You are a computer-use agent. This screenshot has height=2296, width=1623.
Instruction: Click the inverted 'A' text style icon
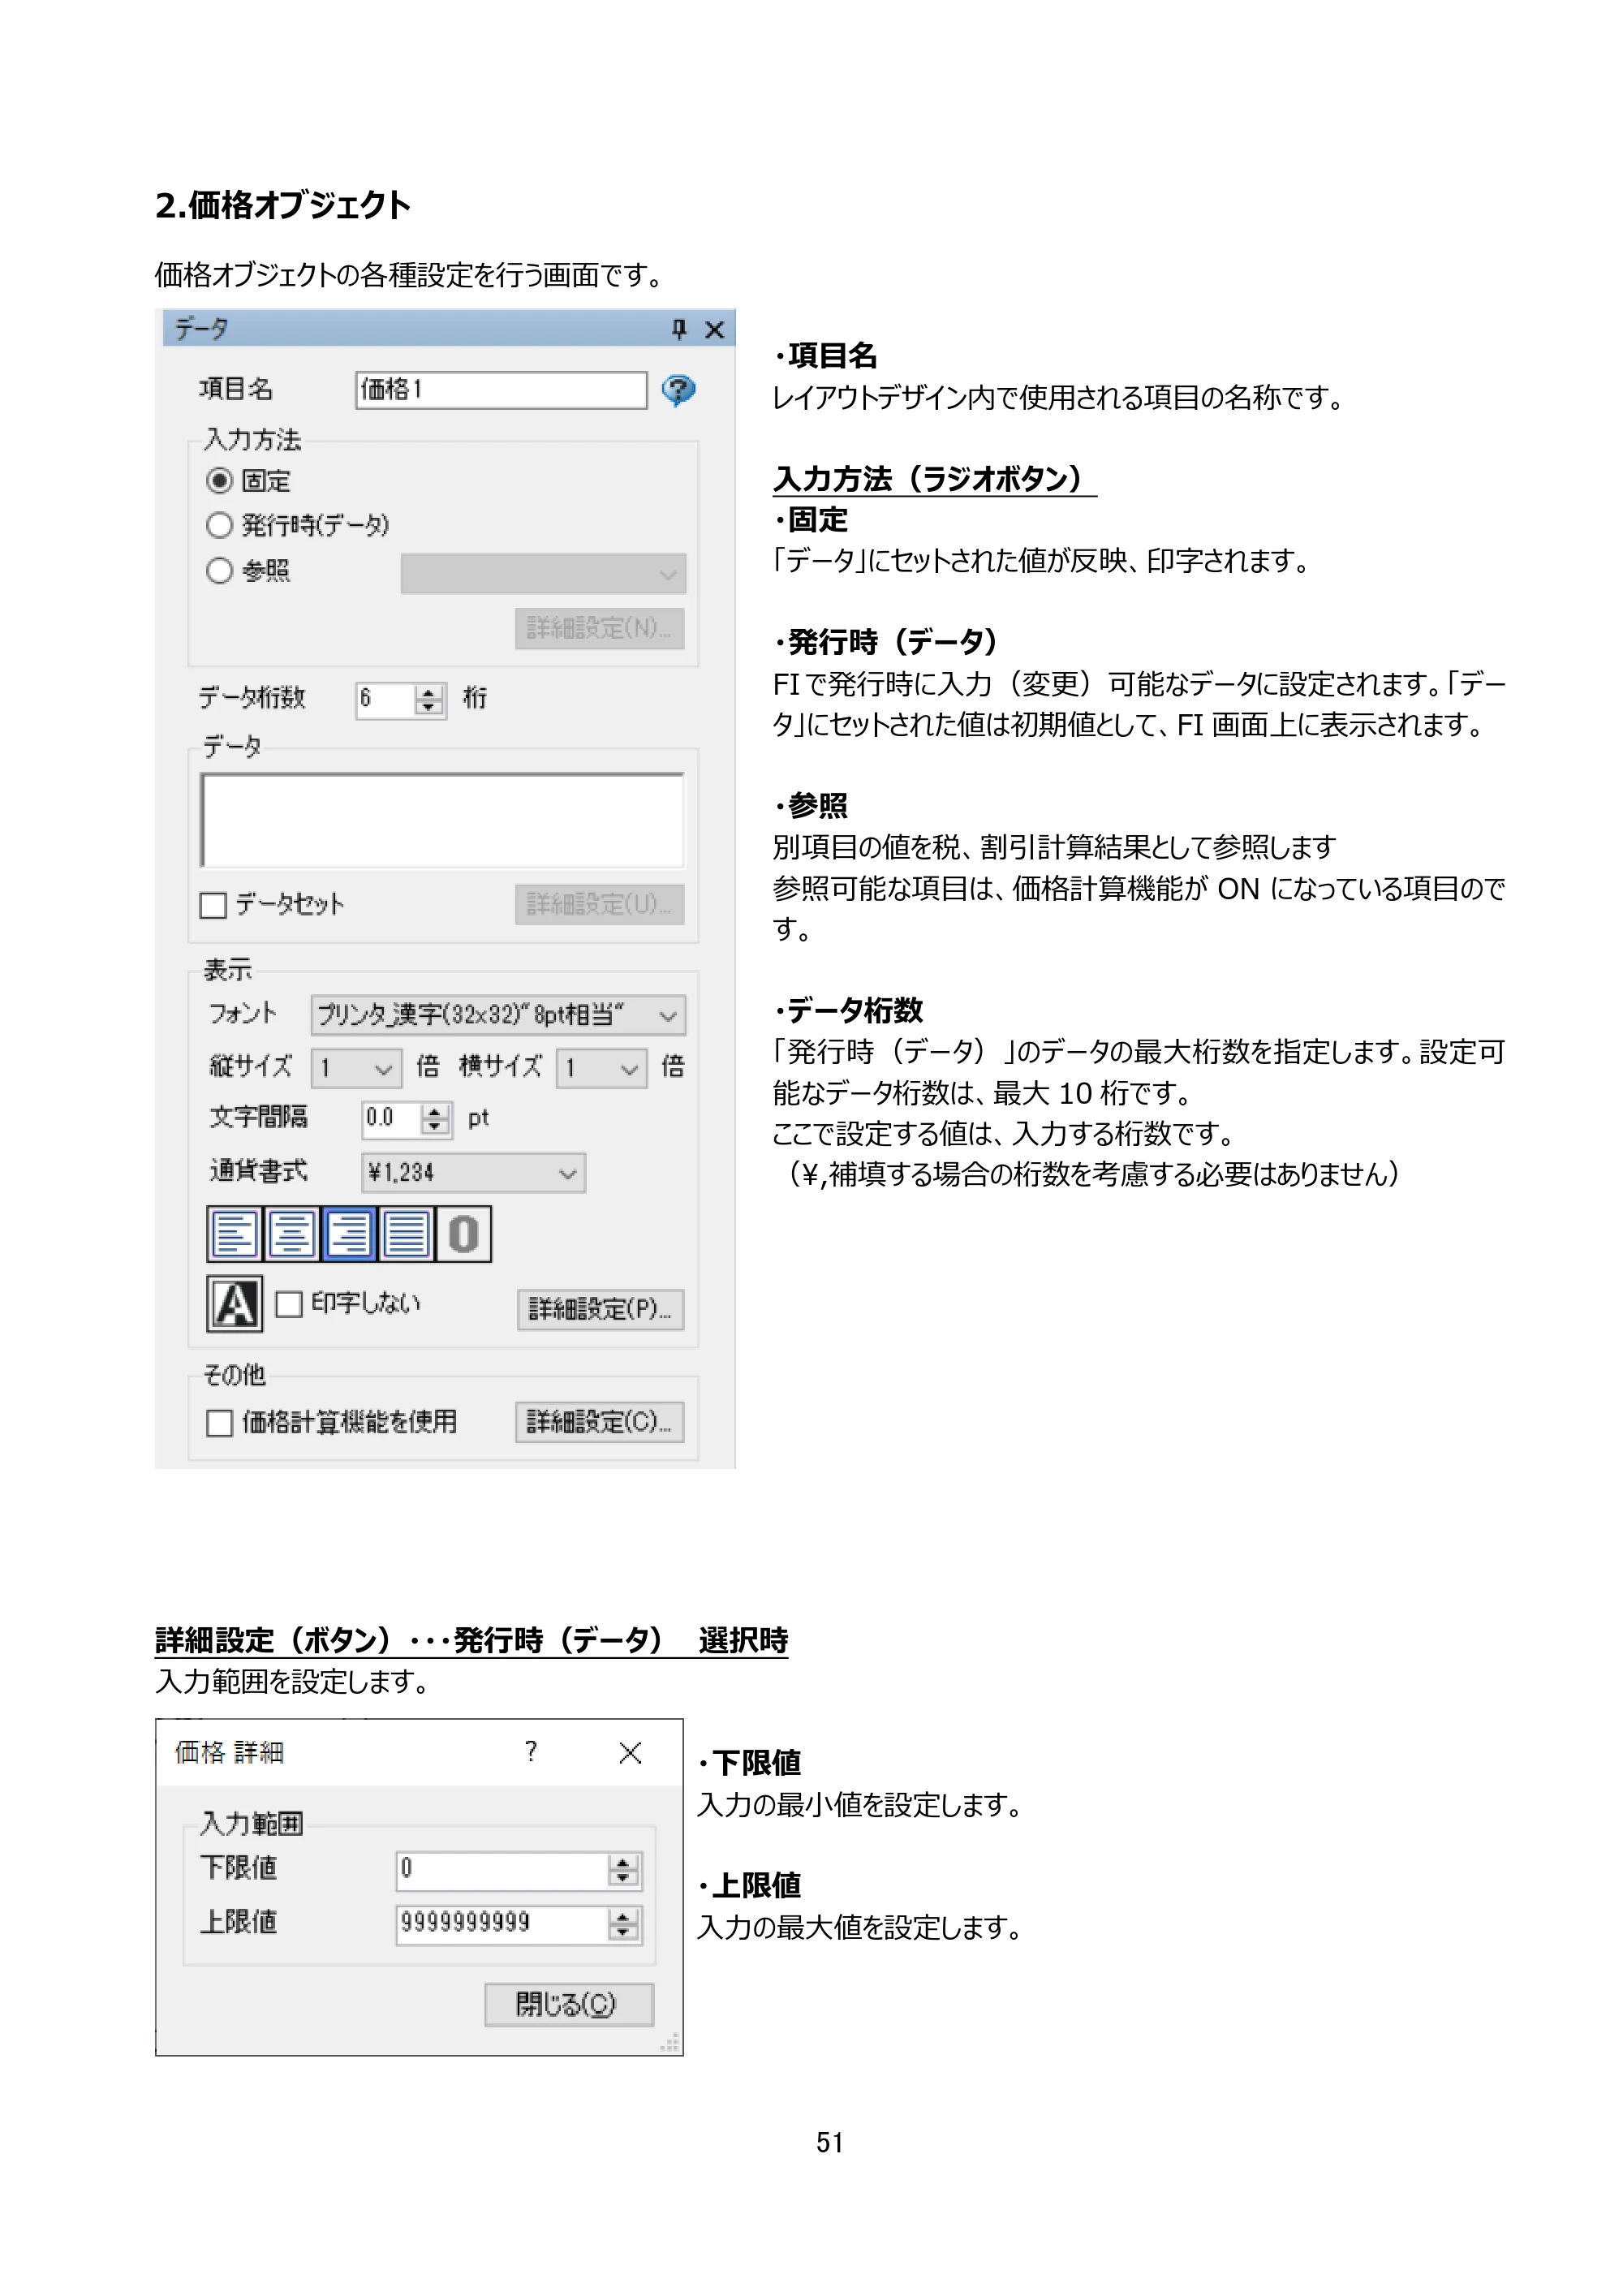point(234,1303)
